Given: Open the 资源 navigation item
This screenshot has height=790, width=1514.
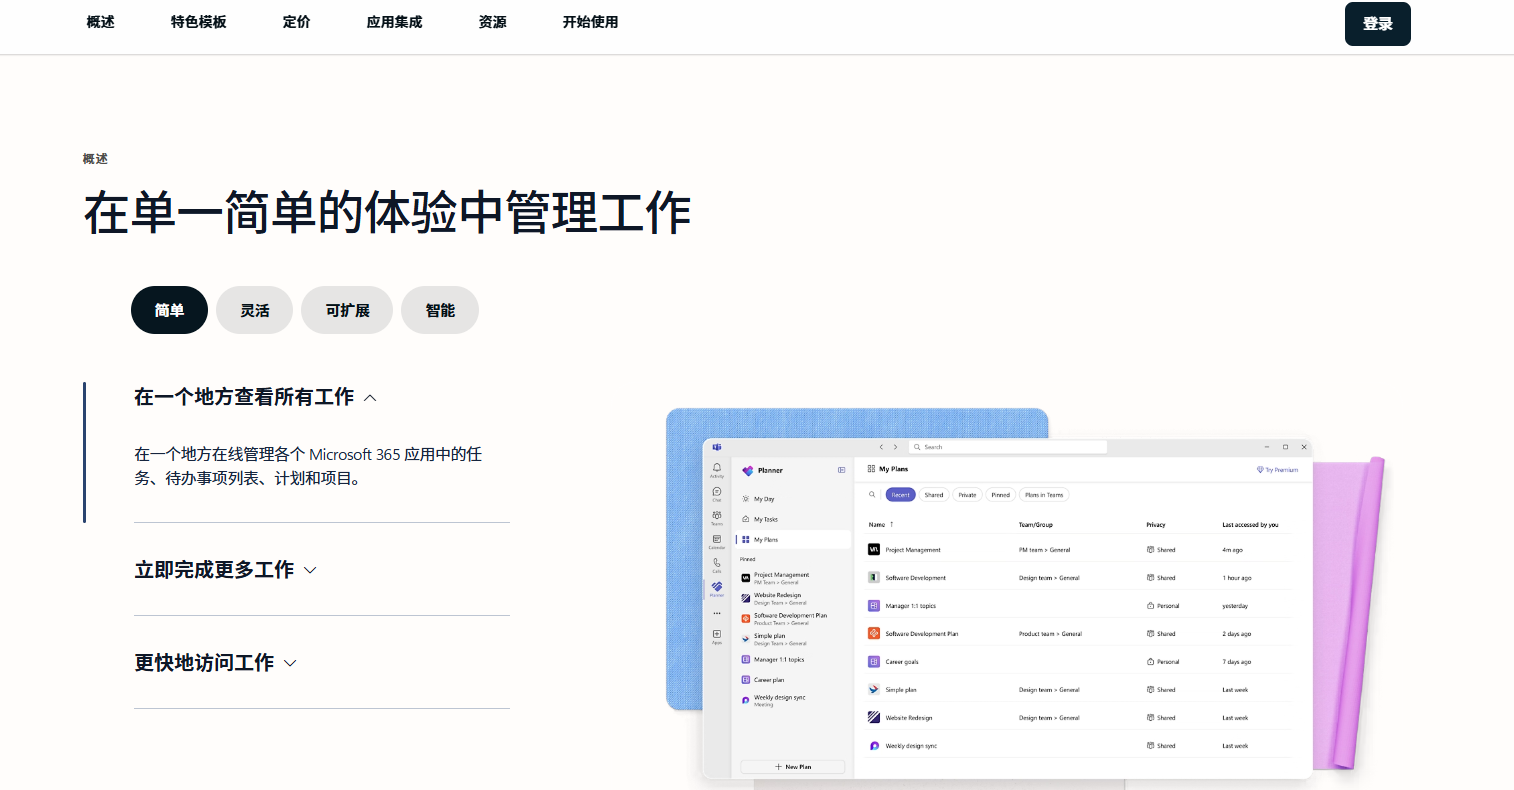Looking at the screenshot, I should [492, 22].
